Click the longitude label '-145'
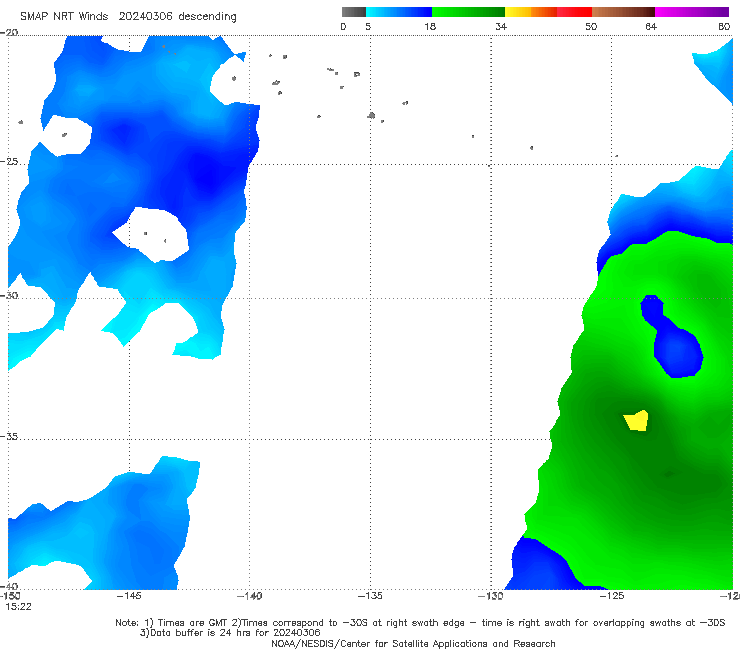This screenshot has height=650, width=740. (129, 596)
